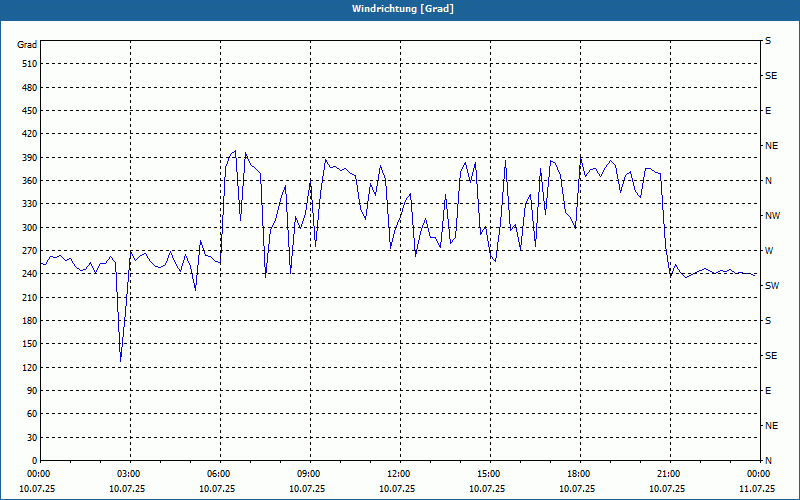Click the 360 degree axis label
This screenshot has height=500, width=800.
click(30, 181)
